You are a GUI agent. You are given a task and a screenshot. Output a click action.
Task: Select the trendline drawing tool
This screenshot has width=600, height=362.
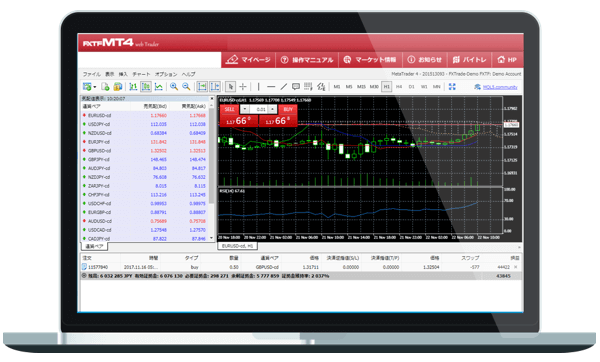283,86
